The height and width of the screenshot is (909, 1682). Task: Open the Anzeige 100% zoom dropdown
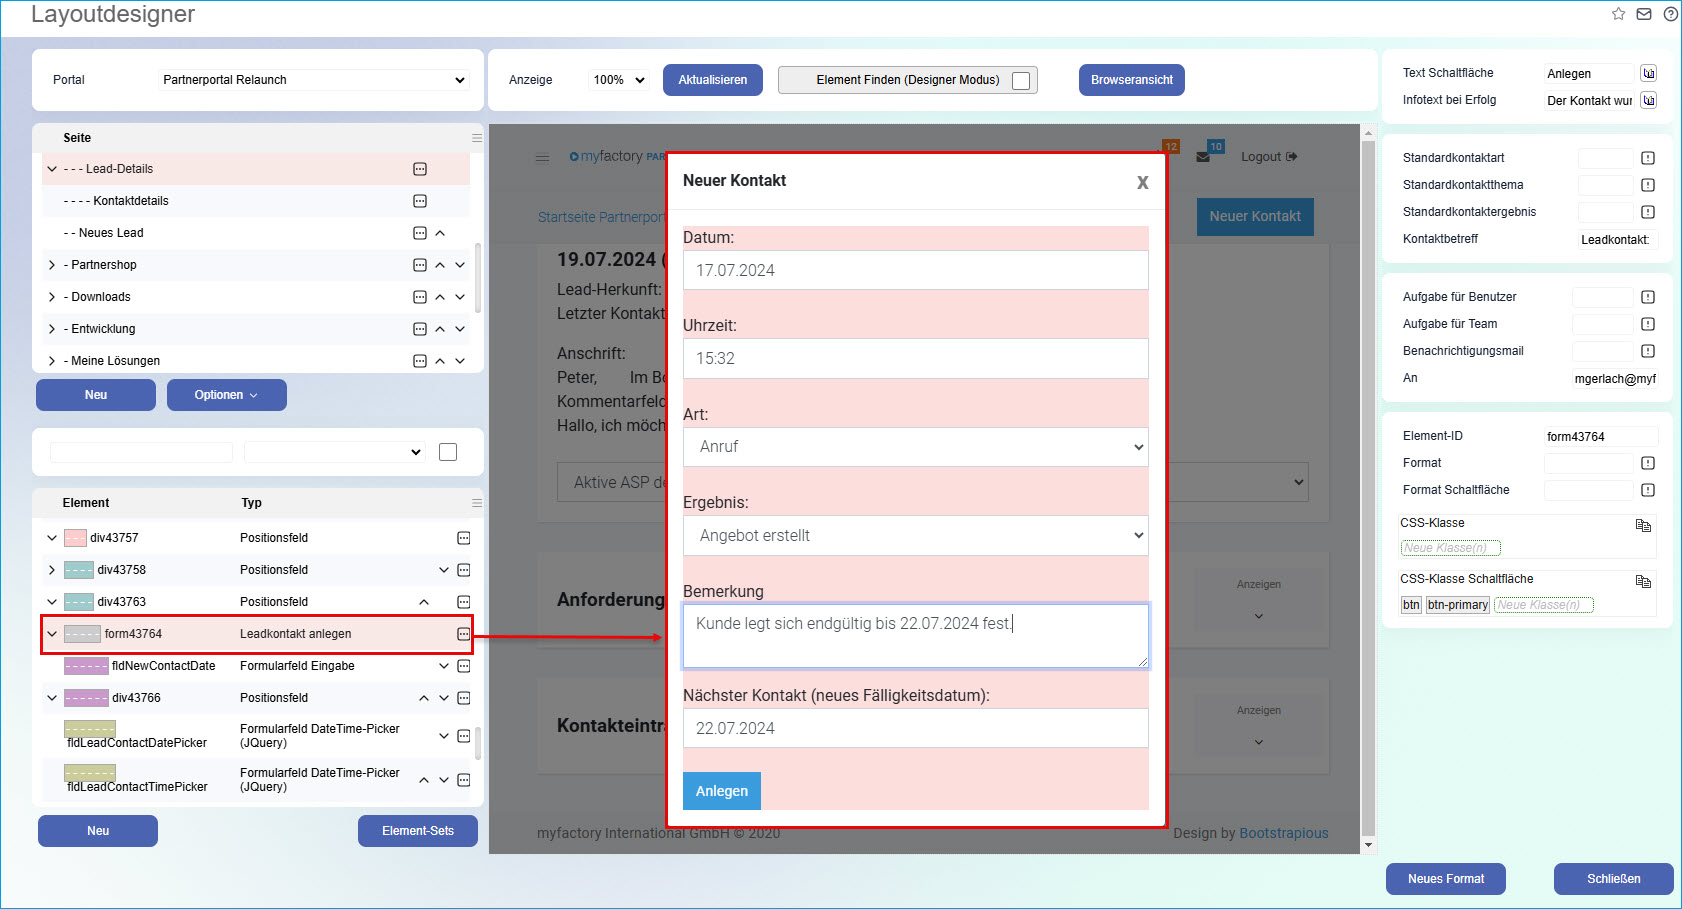pyautogui.click(x=619, y=80)
